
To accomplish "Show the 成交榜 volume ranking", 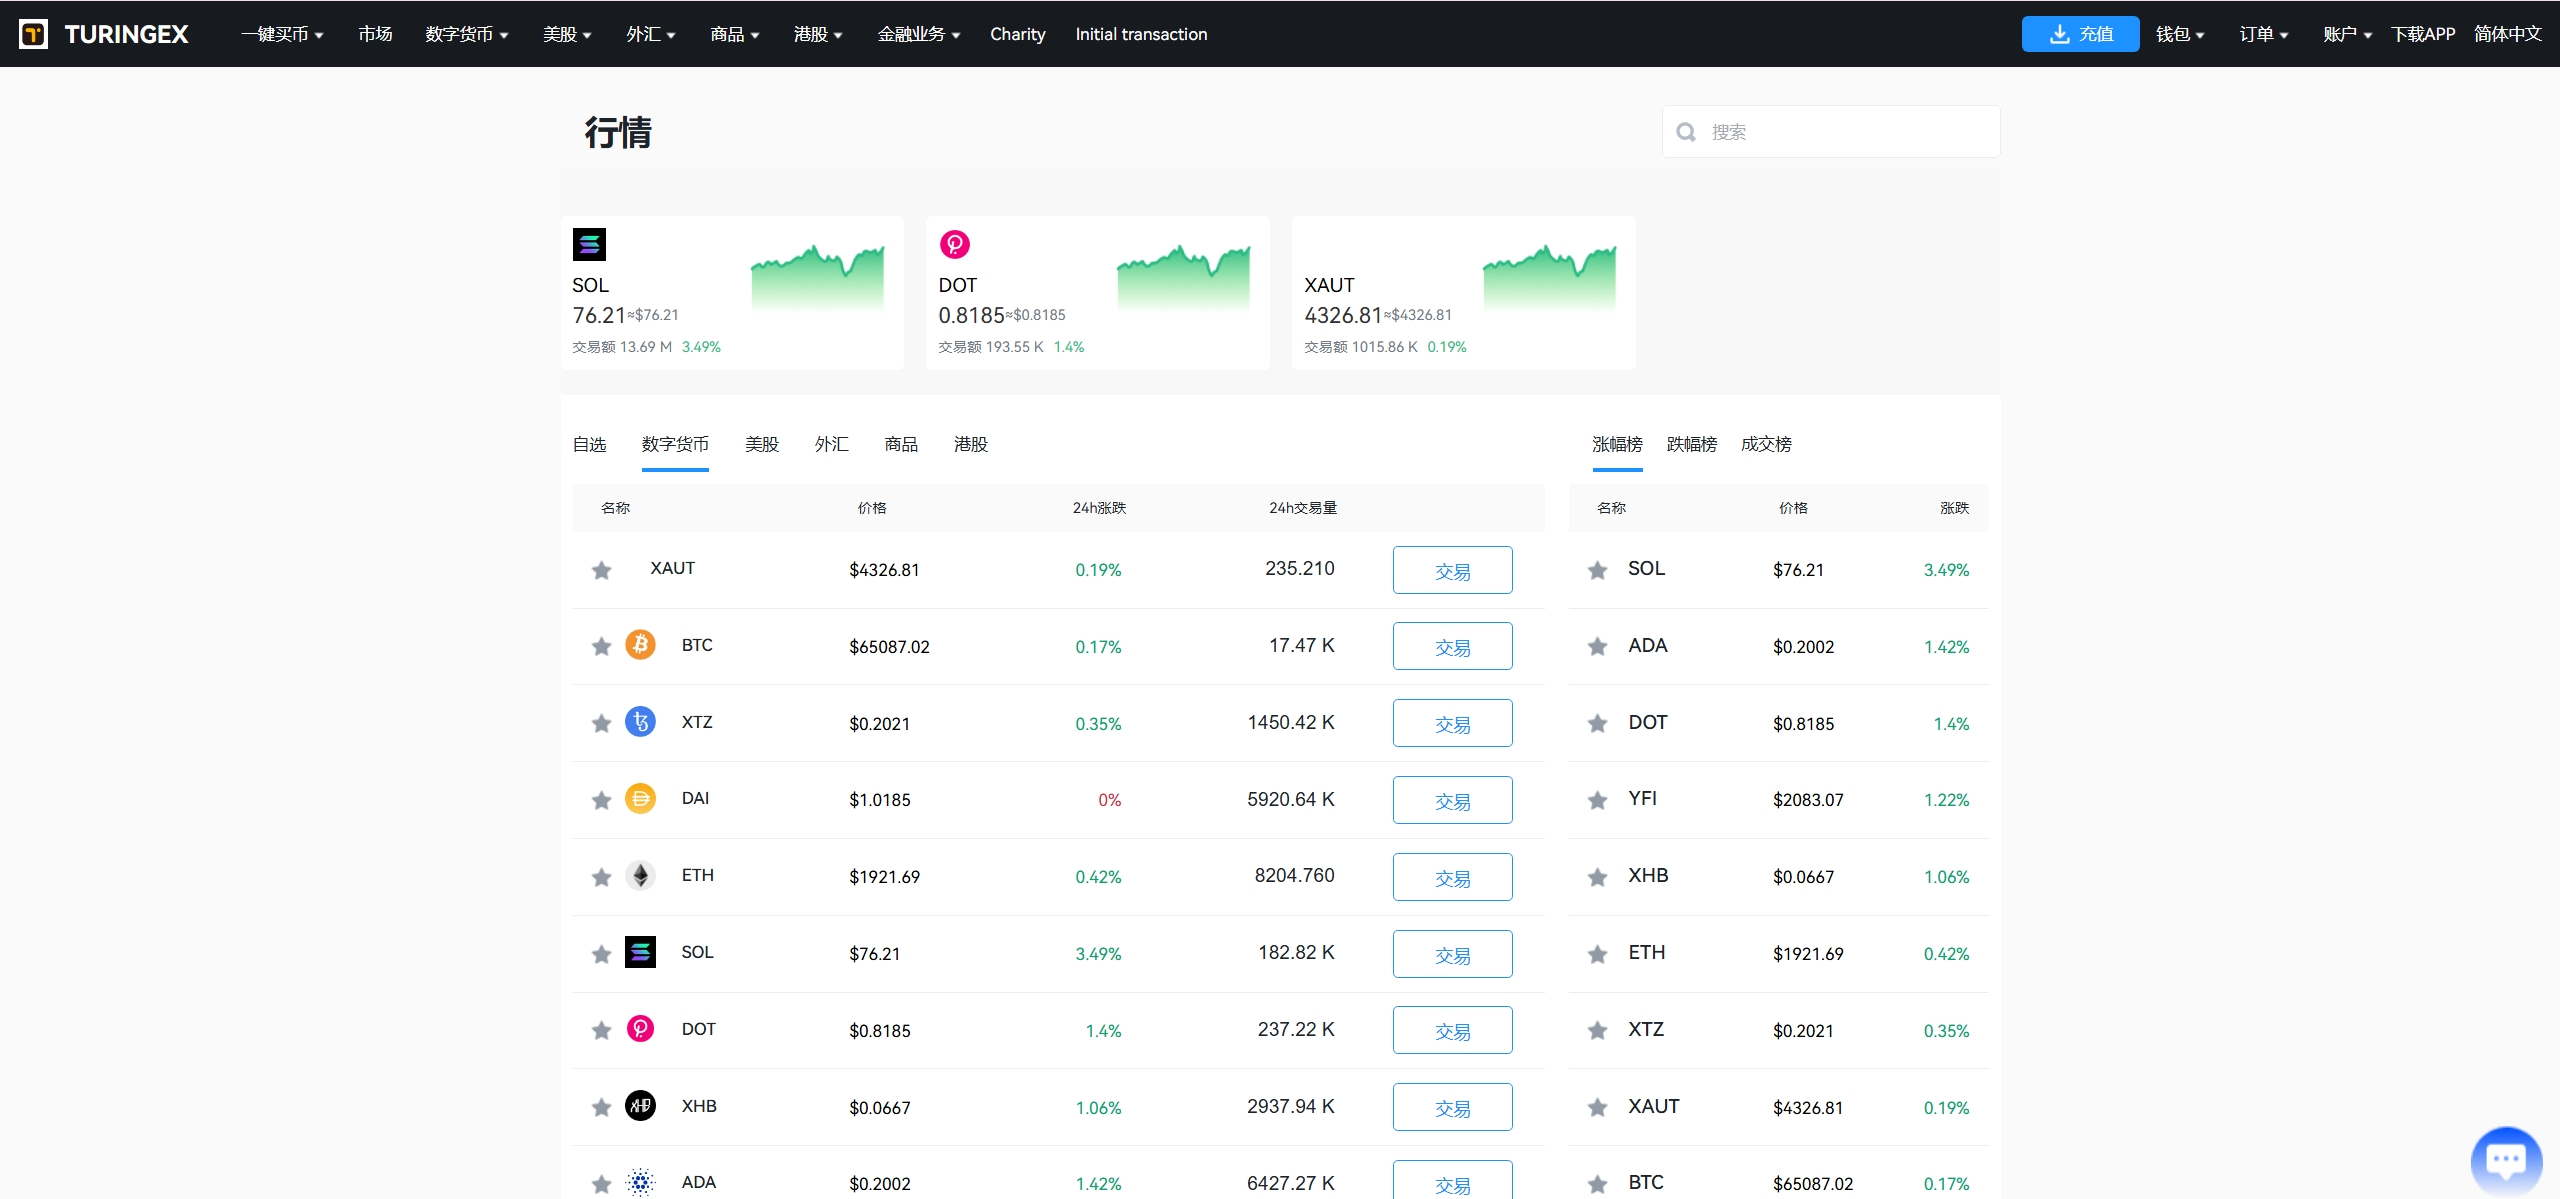I will (1766, 444).
